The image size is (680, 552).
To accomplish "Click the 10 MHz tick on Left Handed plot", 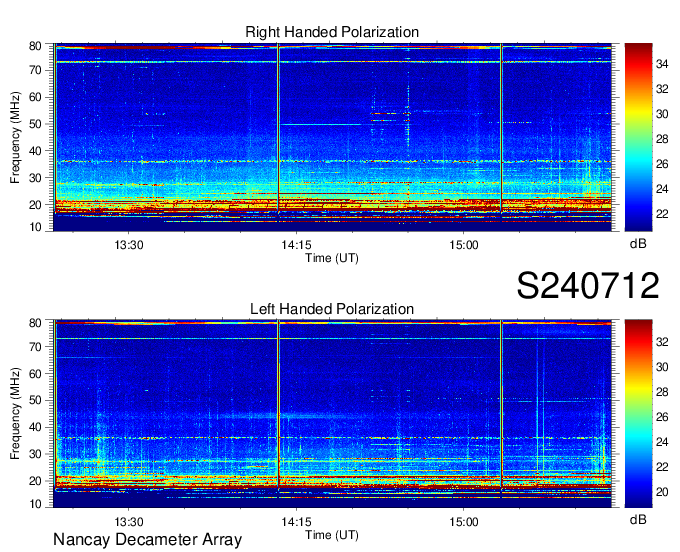I will pos(35,504).
